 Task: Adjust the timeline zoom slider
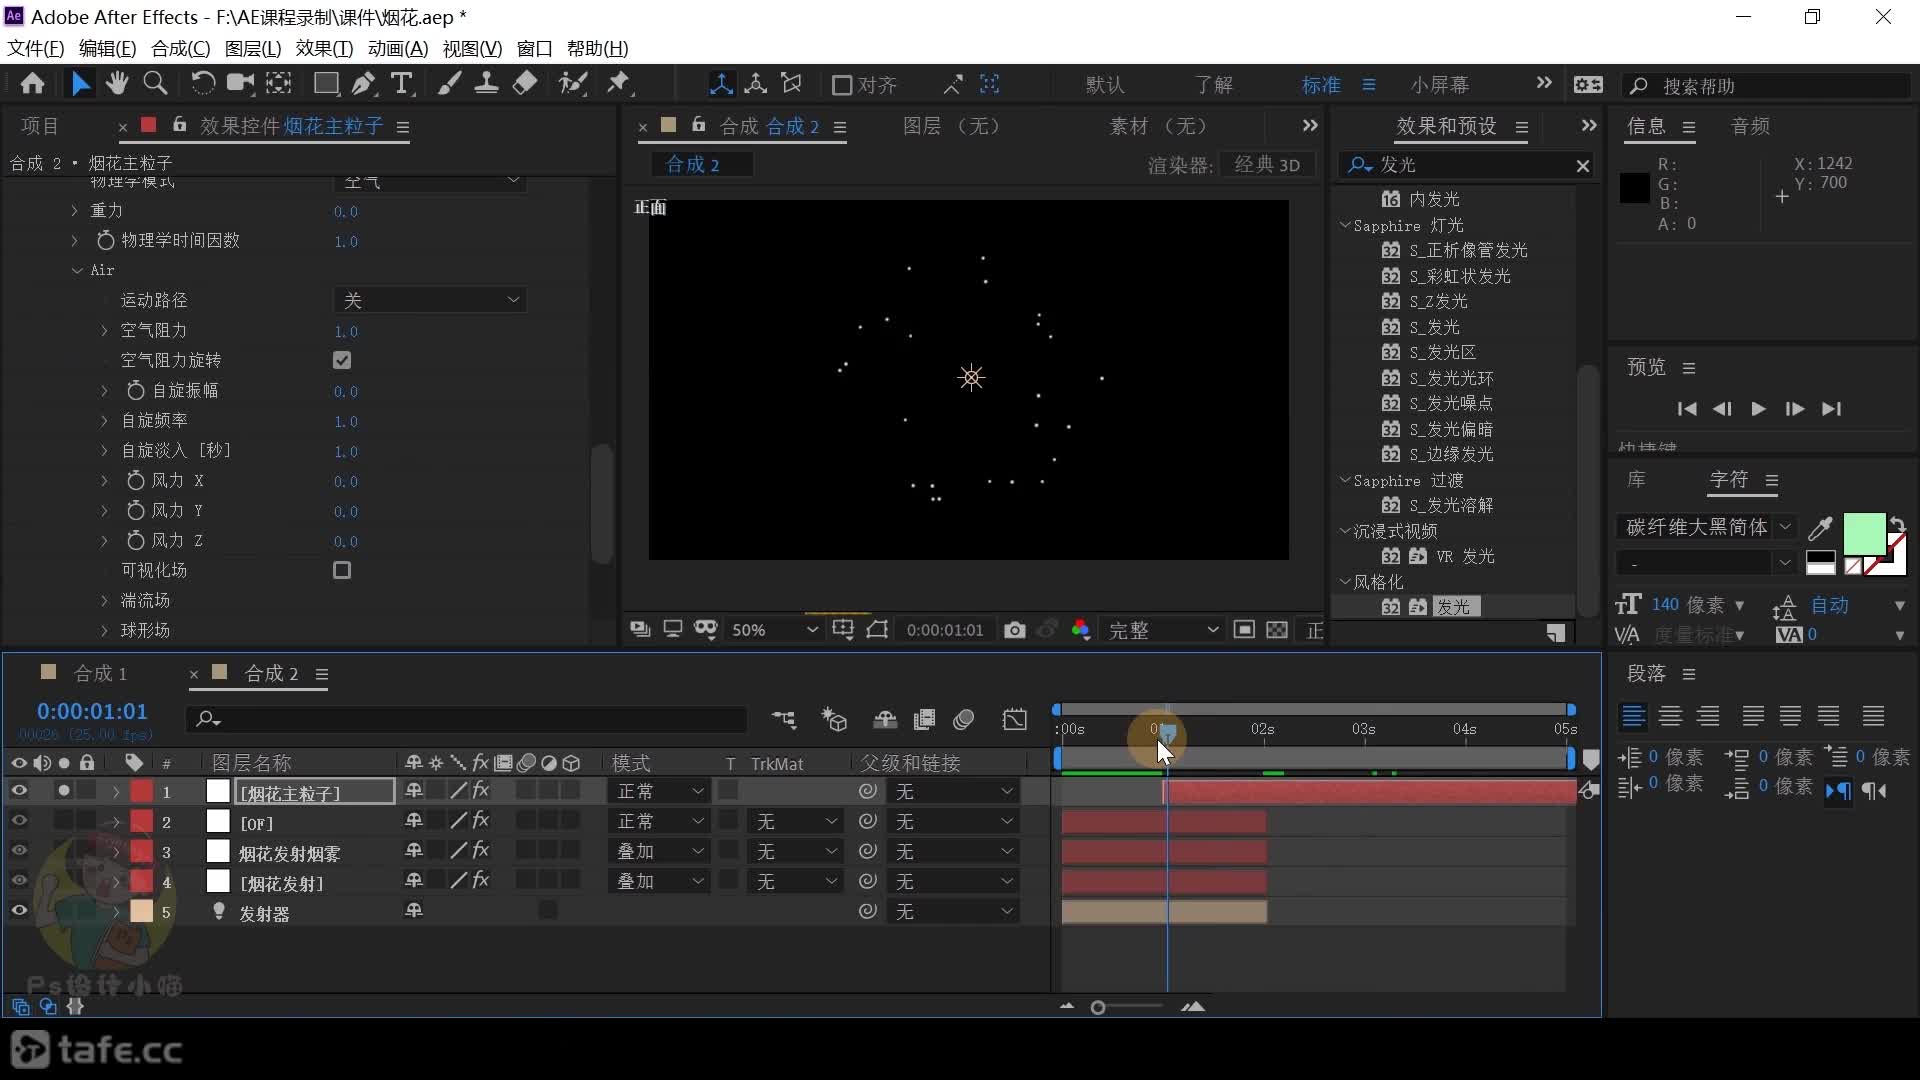pyautogui.click(x=1098, y=1007)
